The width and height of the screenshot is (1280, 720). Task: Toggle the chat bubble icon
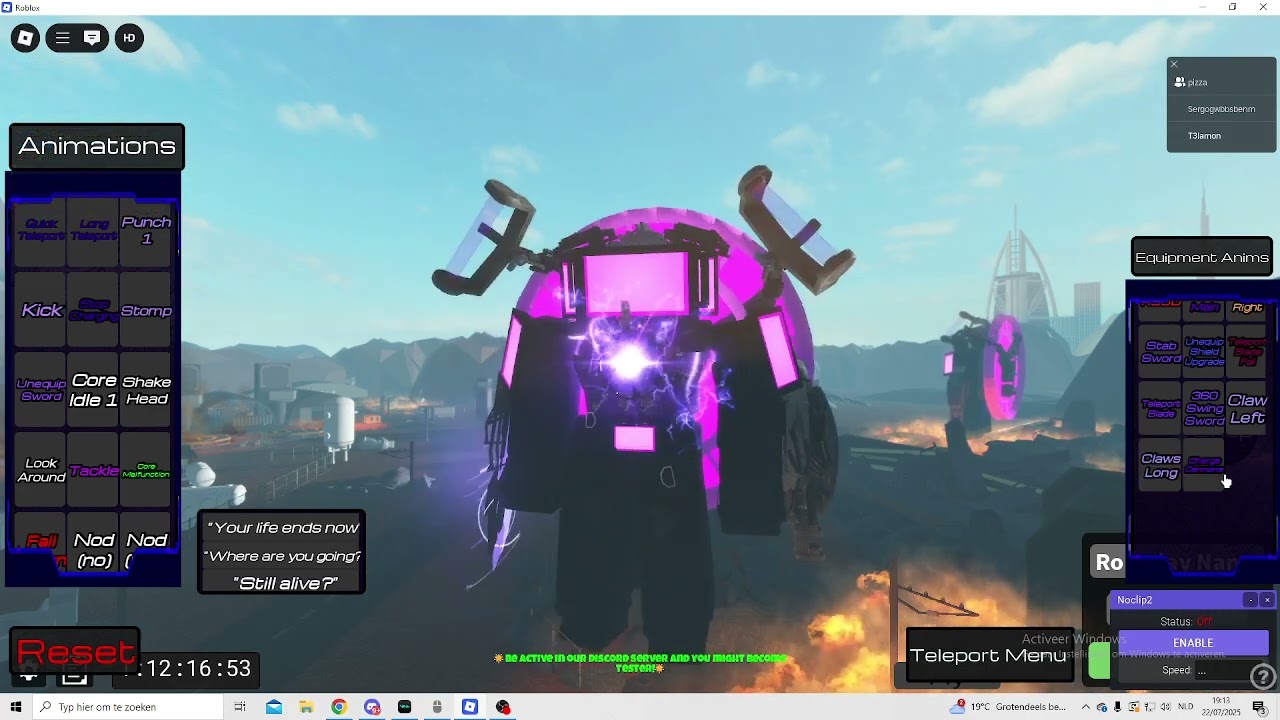(x=92, y=38)
